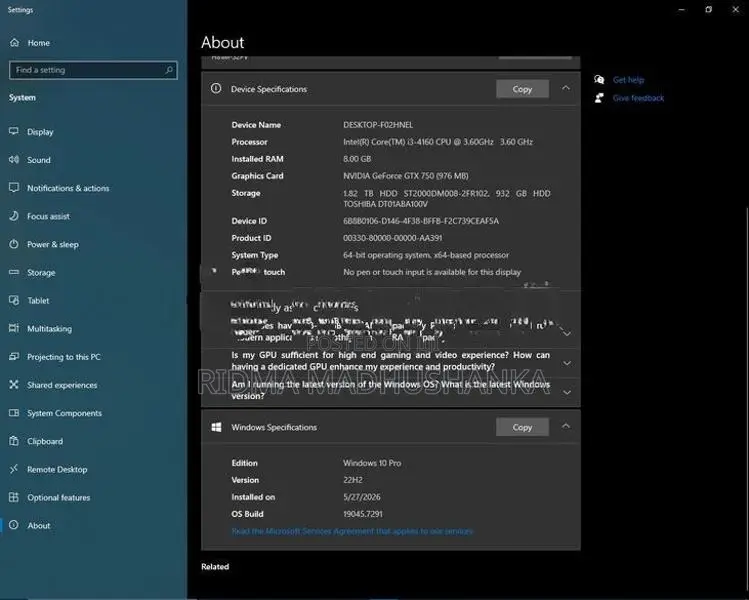Image resolution: width=749 pixels, height=600 pixels.
Task: Click the Device ID value text
Action: [421, 221]
